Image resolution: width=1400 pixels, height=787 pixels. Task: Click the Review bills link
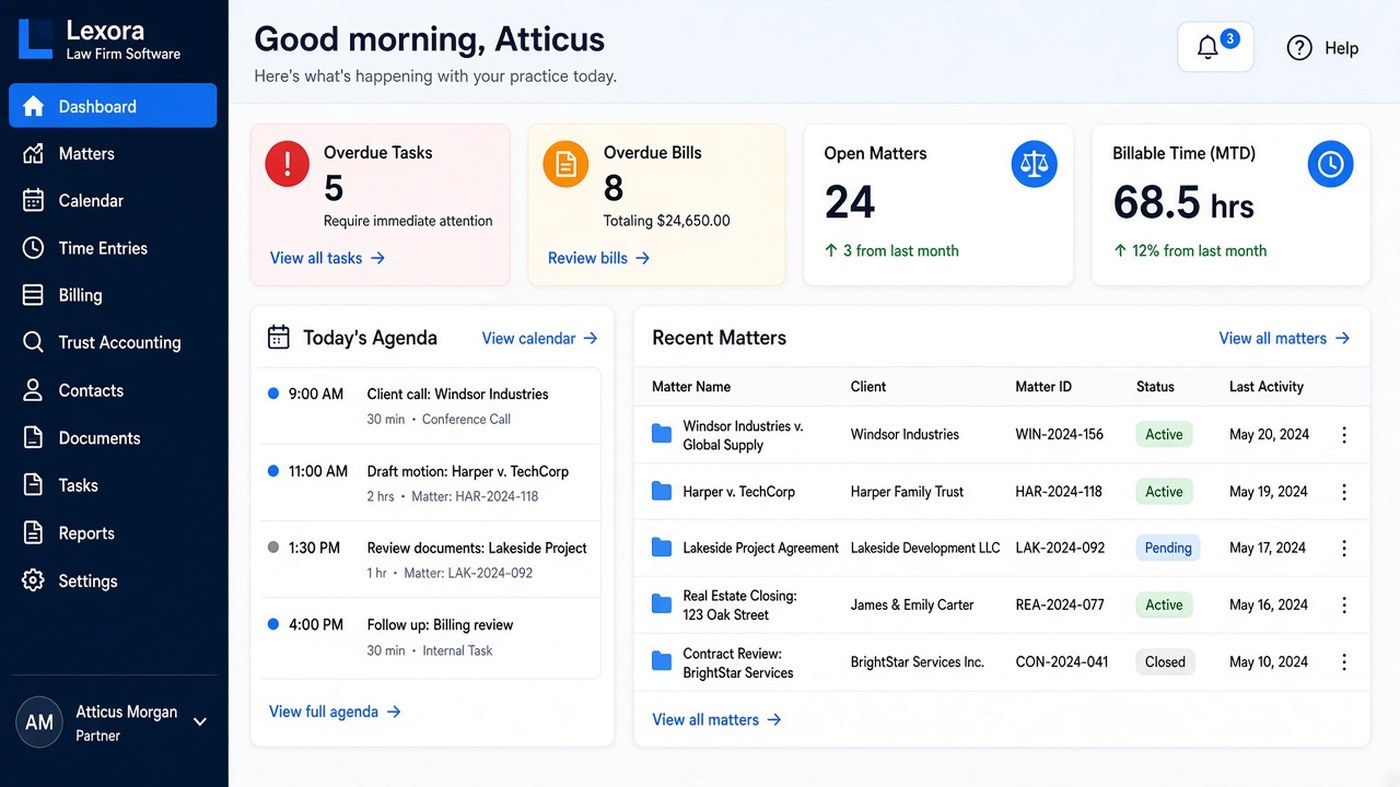599,258
